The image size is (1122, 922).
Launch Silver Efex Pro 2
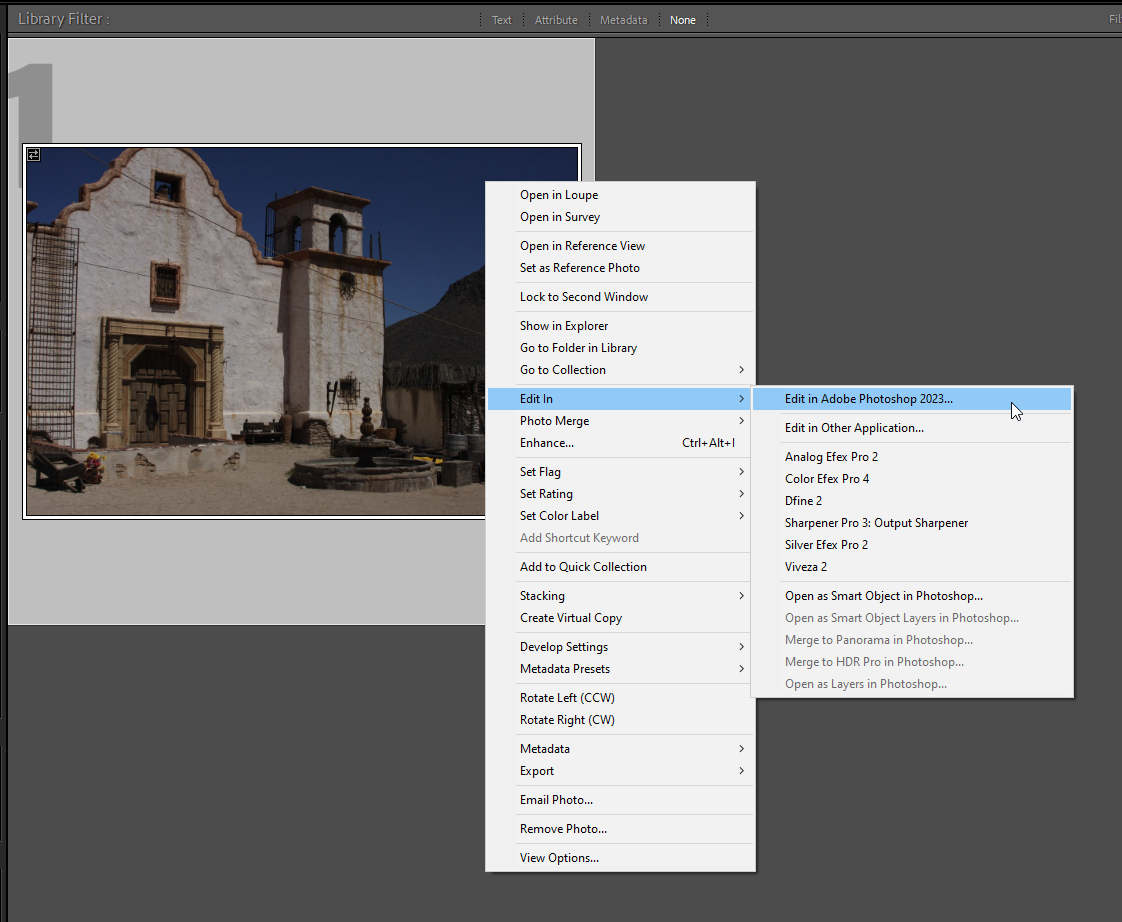(x=826, y=544)
